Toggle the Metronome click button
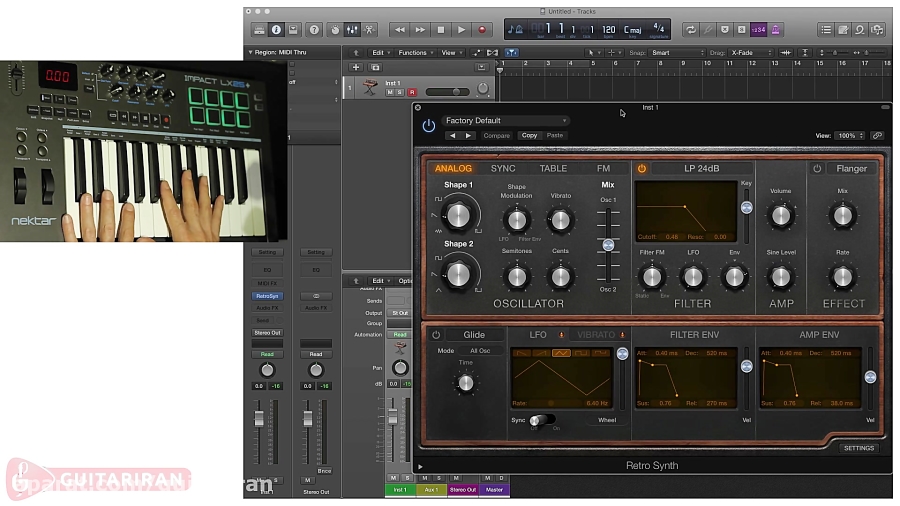Screen dimensions: 900x506 [775, 30]
